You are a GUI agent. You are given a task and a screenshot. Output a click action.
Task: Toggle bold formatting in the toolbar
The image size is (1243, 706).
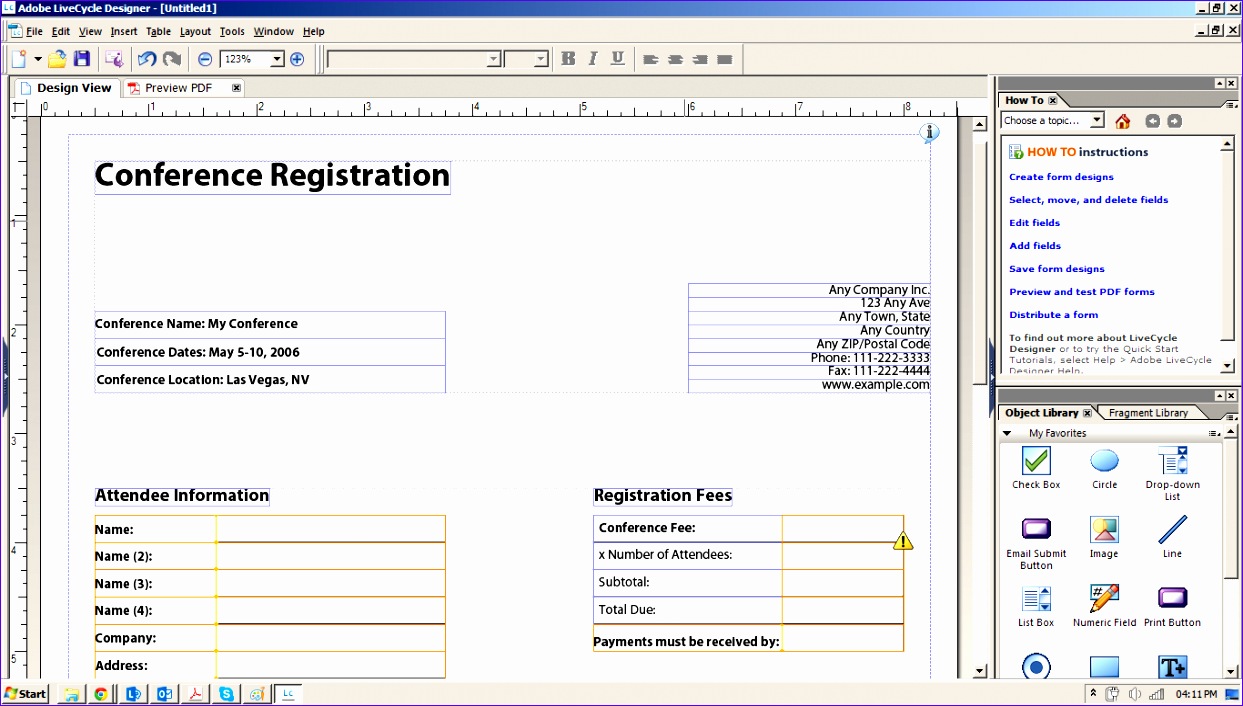coord(567,58)
